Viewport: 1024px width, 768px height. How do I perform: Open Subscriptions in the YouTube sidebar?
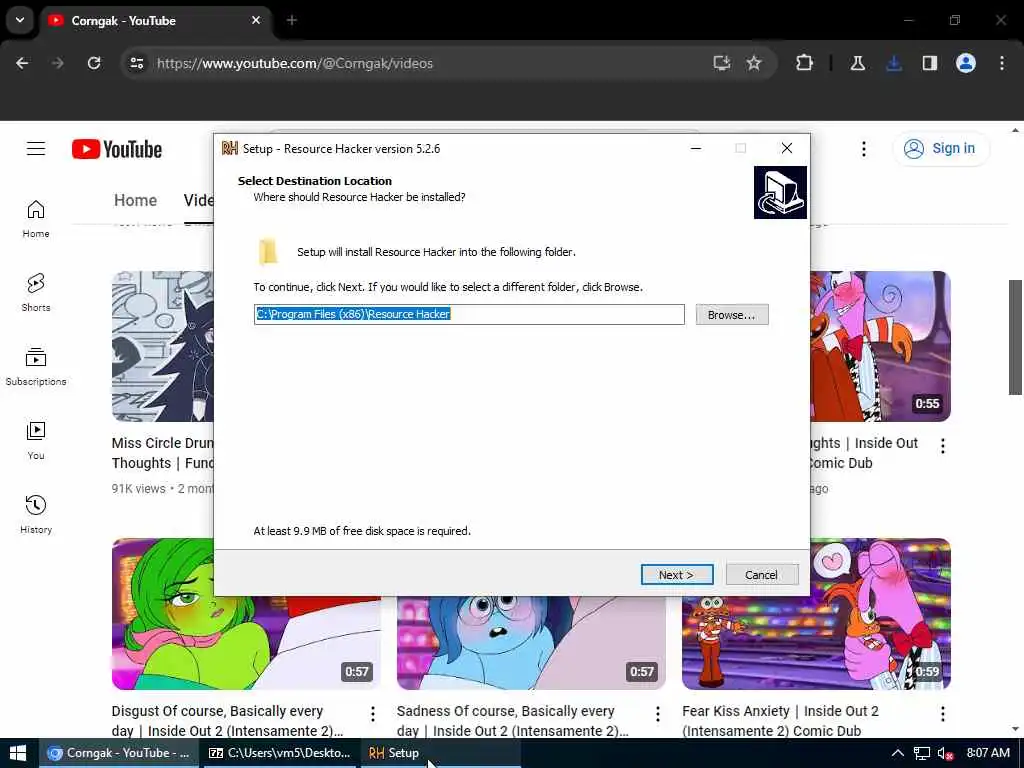coord(36,366)
